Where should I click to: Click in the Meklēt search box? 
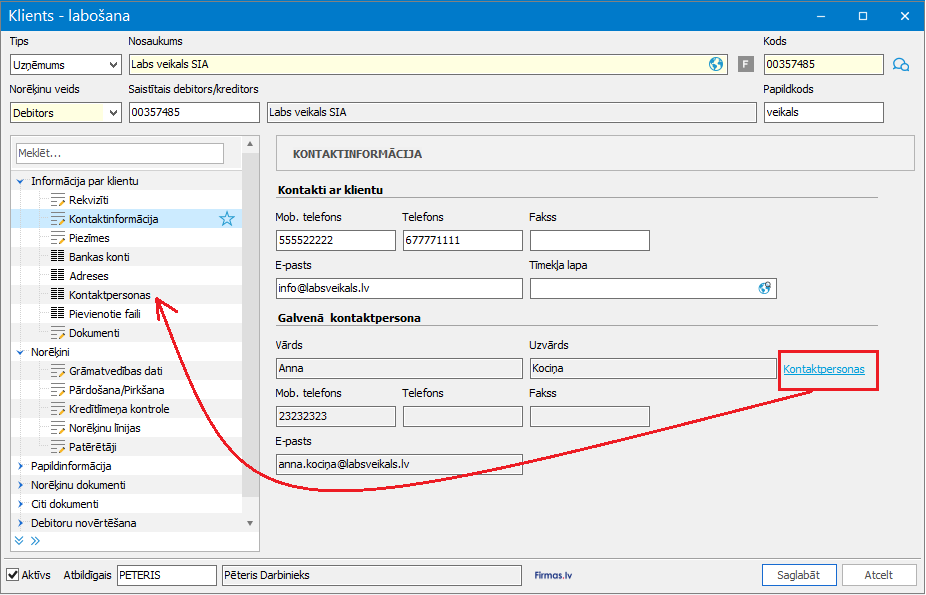(x=120, y=153)
